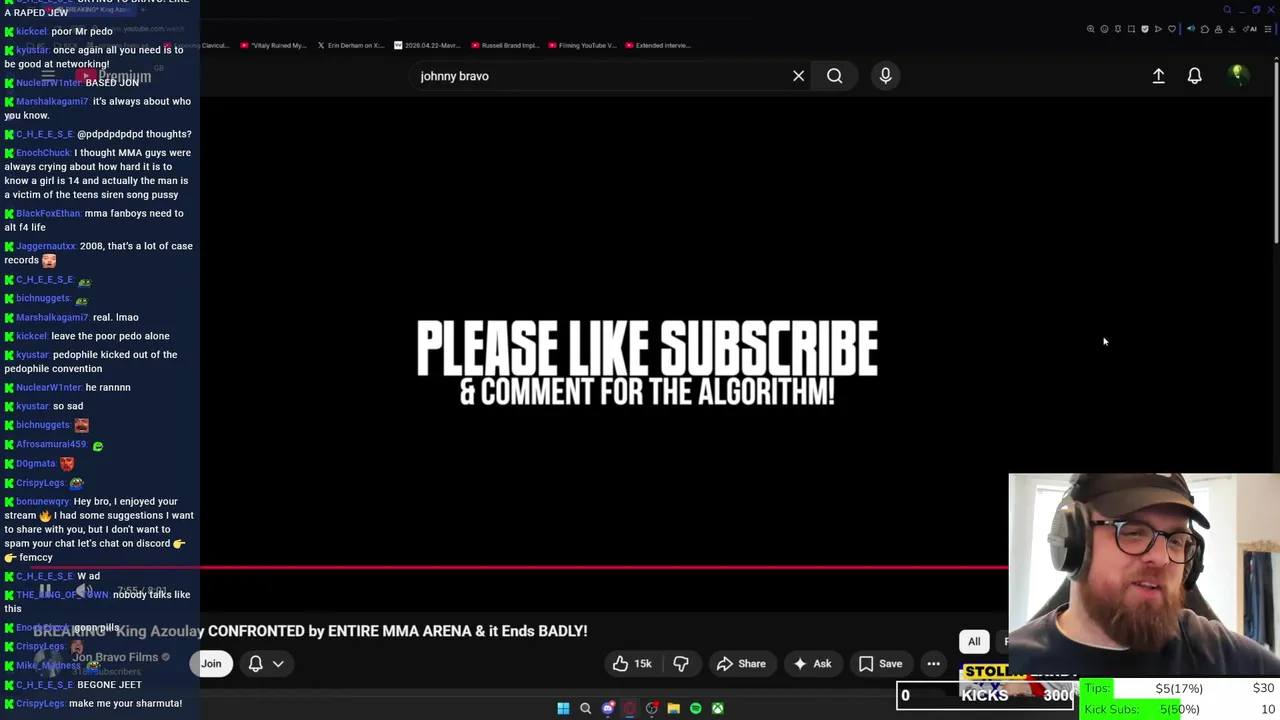Switch to 'Russell Brand Impl...' tab
1280x720 pixels.
coord(505,45)
